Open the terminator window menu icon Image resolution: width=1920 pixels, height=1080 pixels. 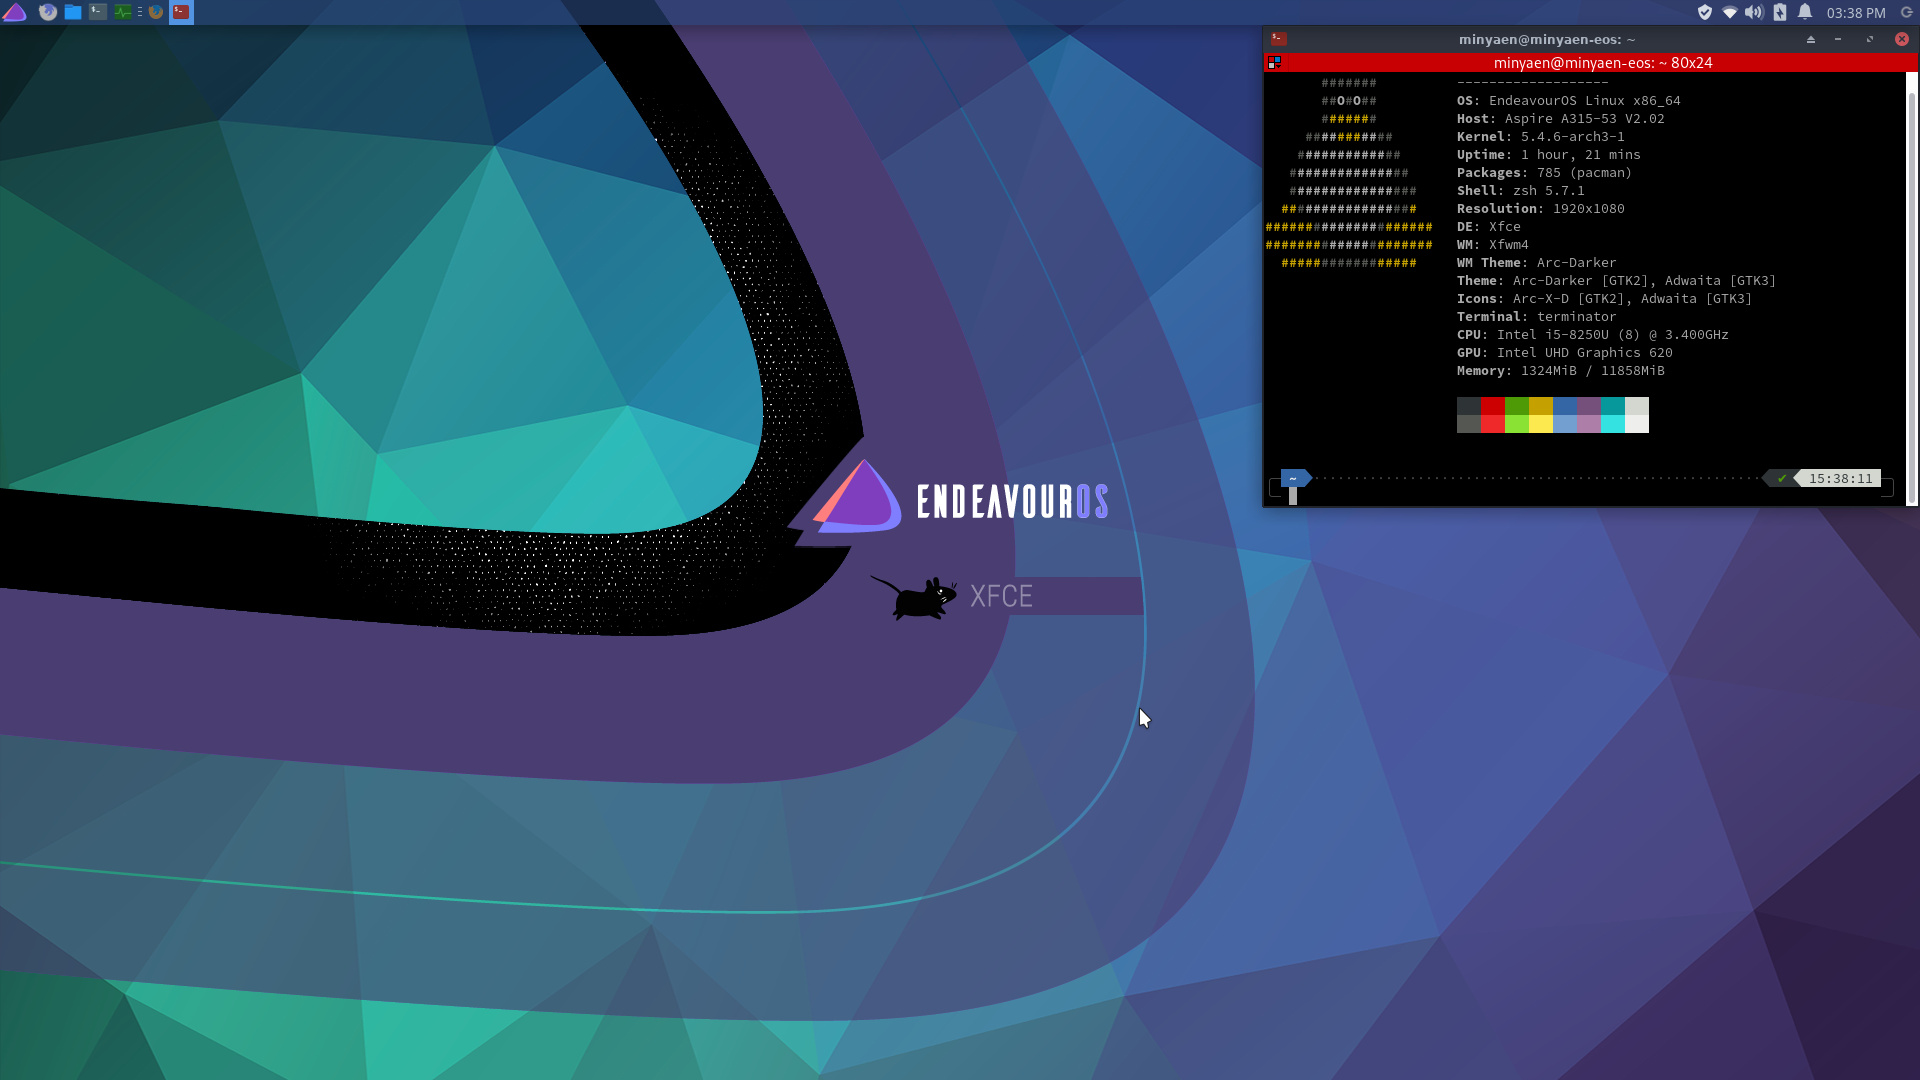(1279, 39)
